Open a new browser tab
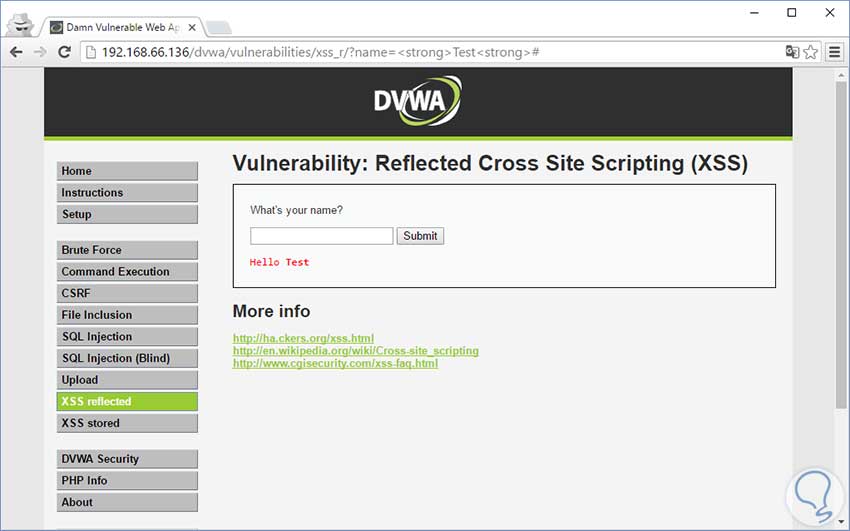Screen dimensions: 850x531 coord(219,27)
